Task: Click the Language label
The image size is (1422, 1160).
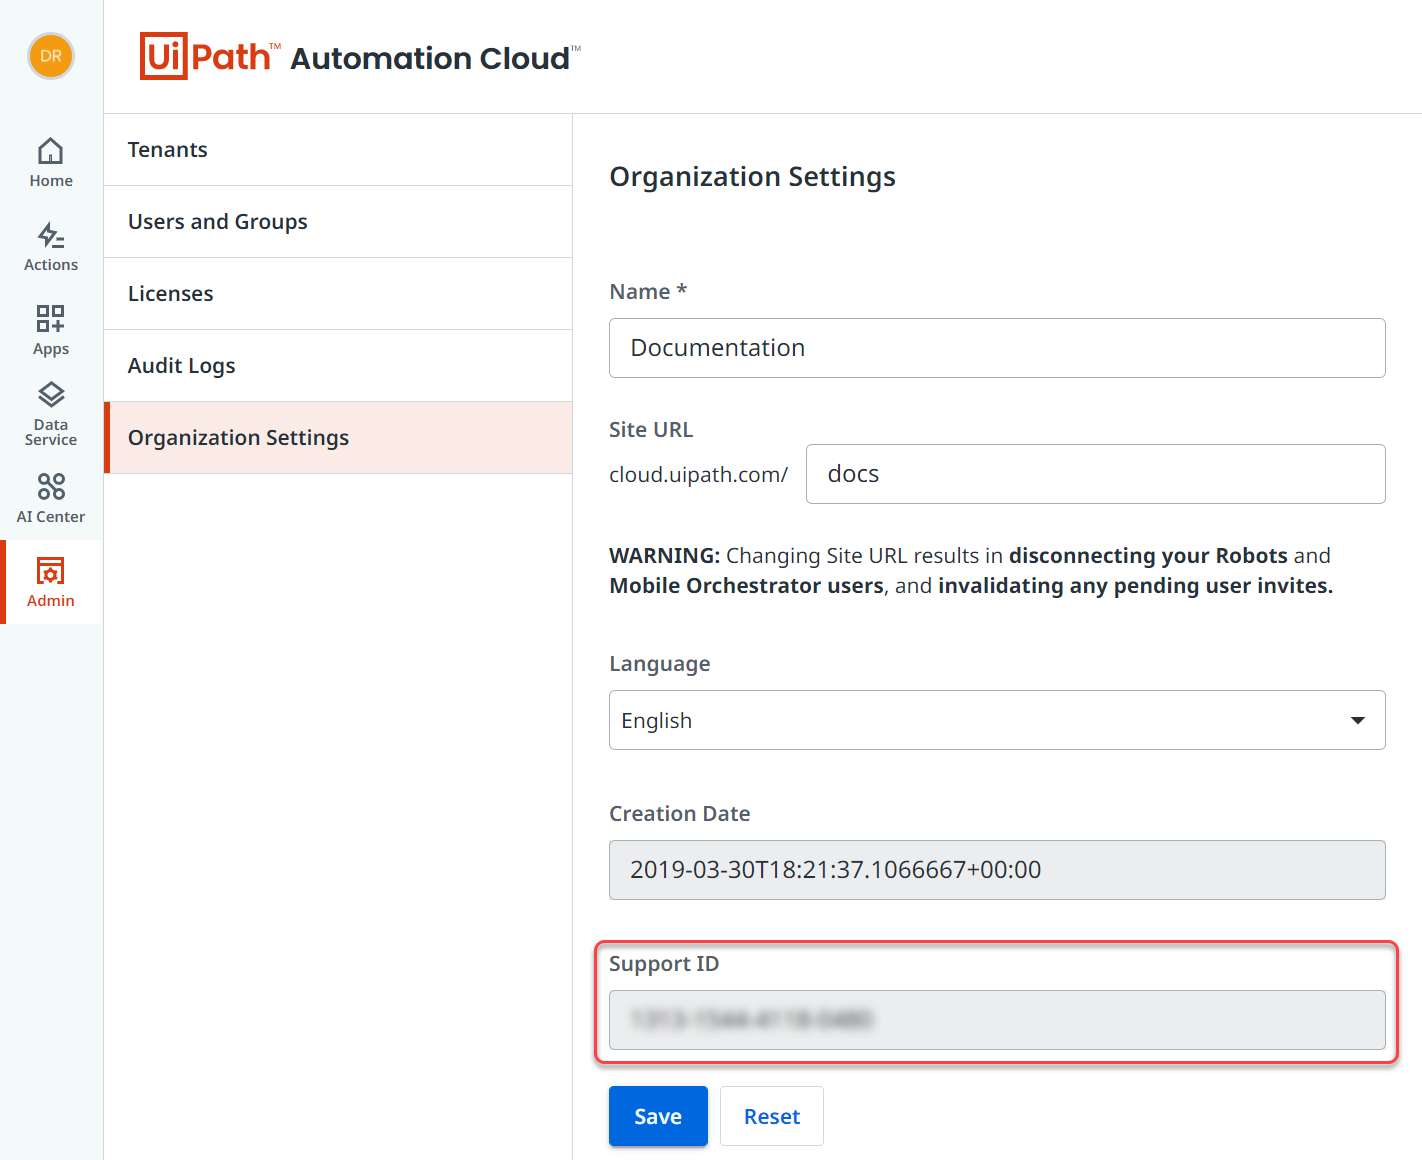Action: 660,664
